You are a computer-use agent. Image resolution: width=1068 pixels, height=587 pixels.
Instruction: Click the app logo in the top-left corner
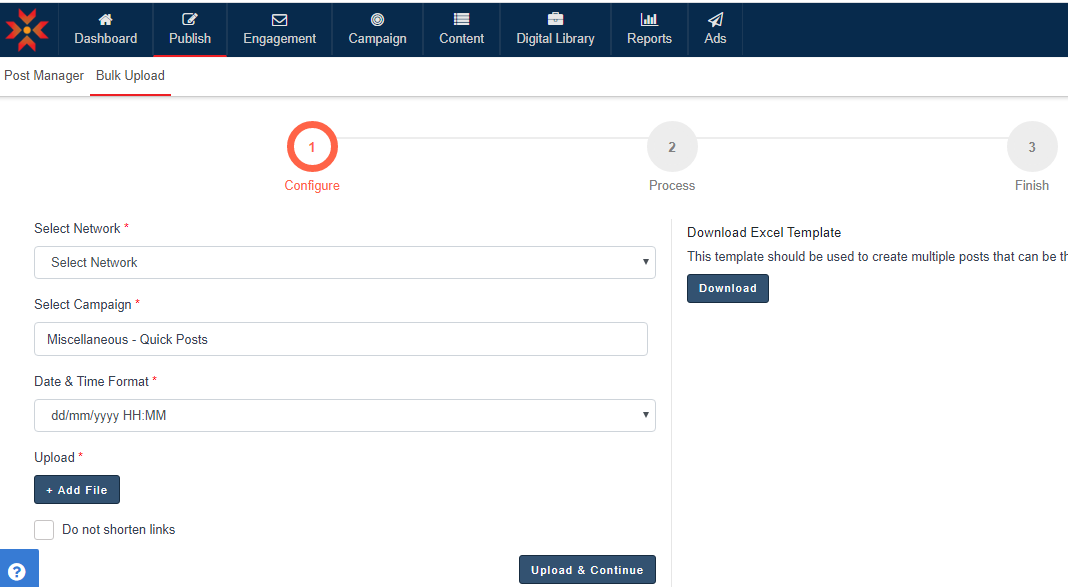coord(27,30)
